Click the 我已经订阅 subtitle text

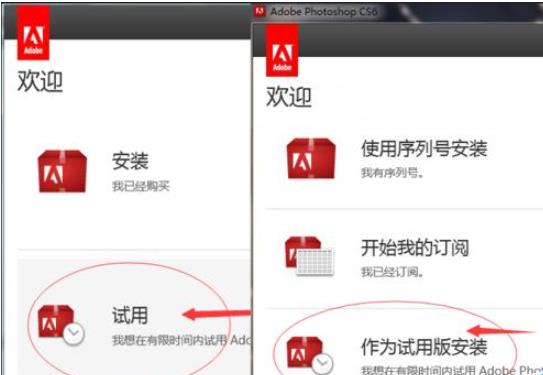392,272
